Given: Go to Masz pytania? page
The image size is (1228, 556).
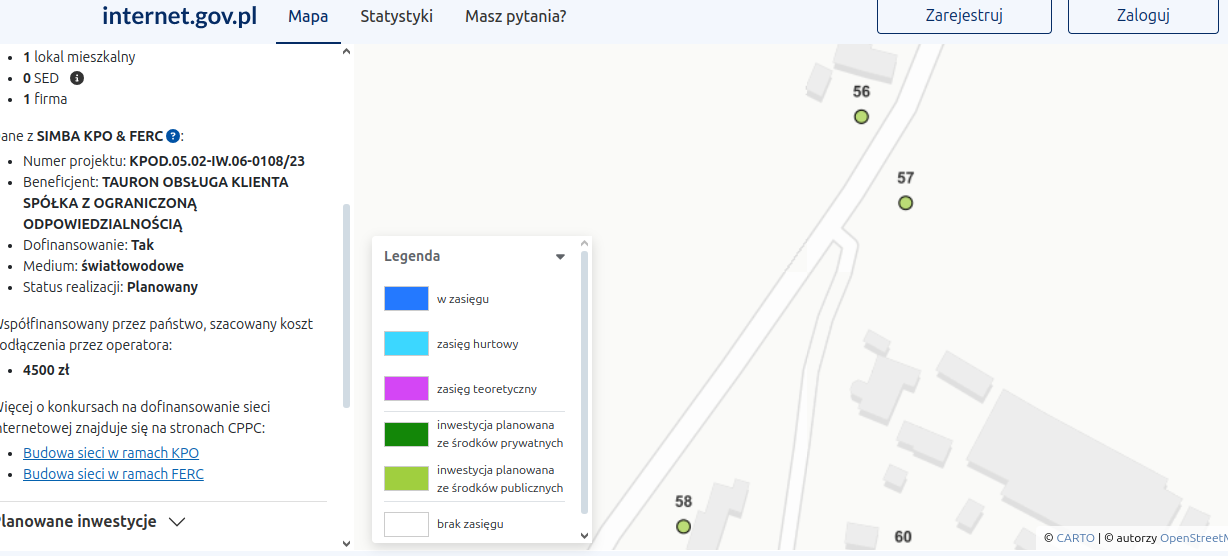Looking at the screenshot, I should coord(515,16).
